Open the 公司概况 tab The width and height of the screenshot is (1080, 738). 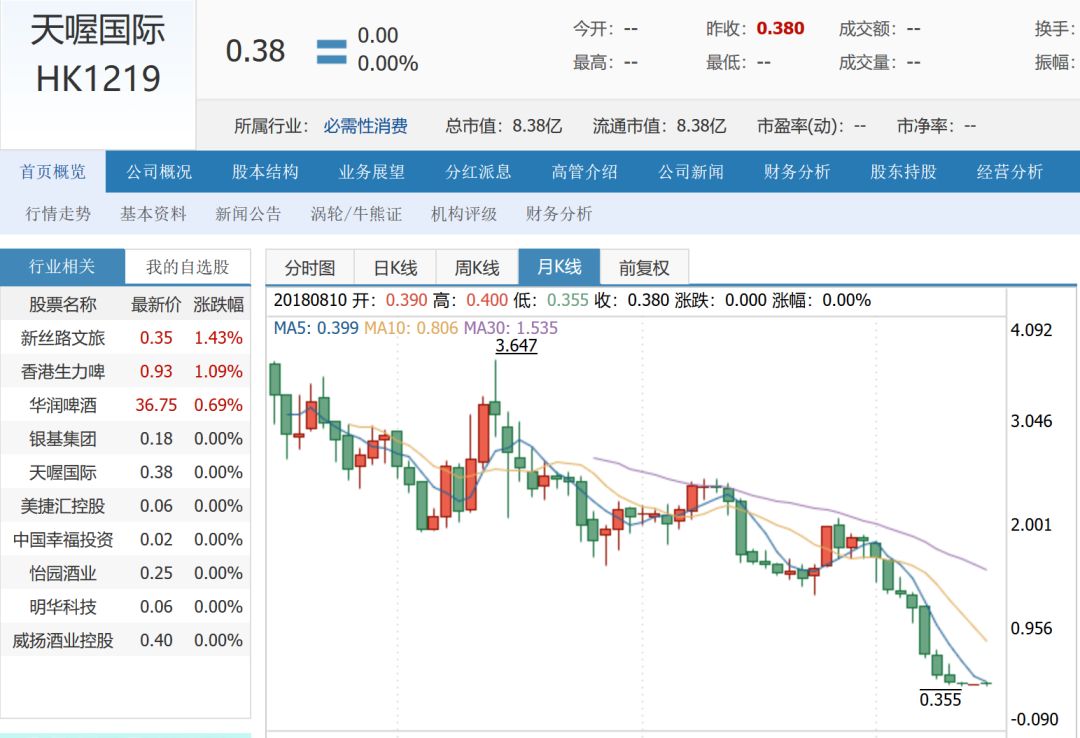click(x=160, y=171)
